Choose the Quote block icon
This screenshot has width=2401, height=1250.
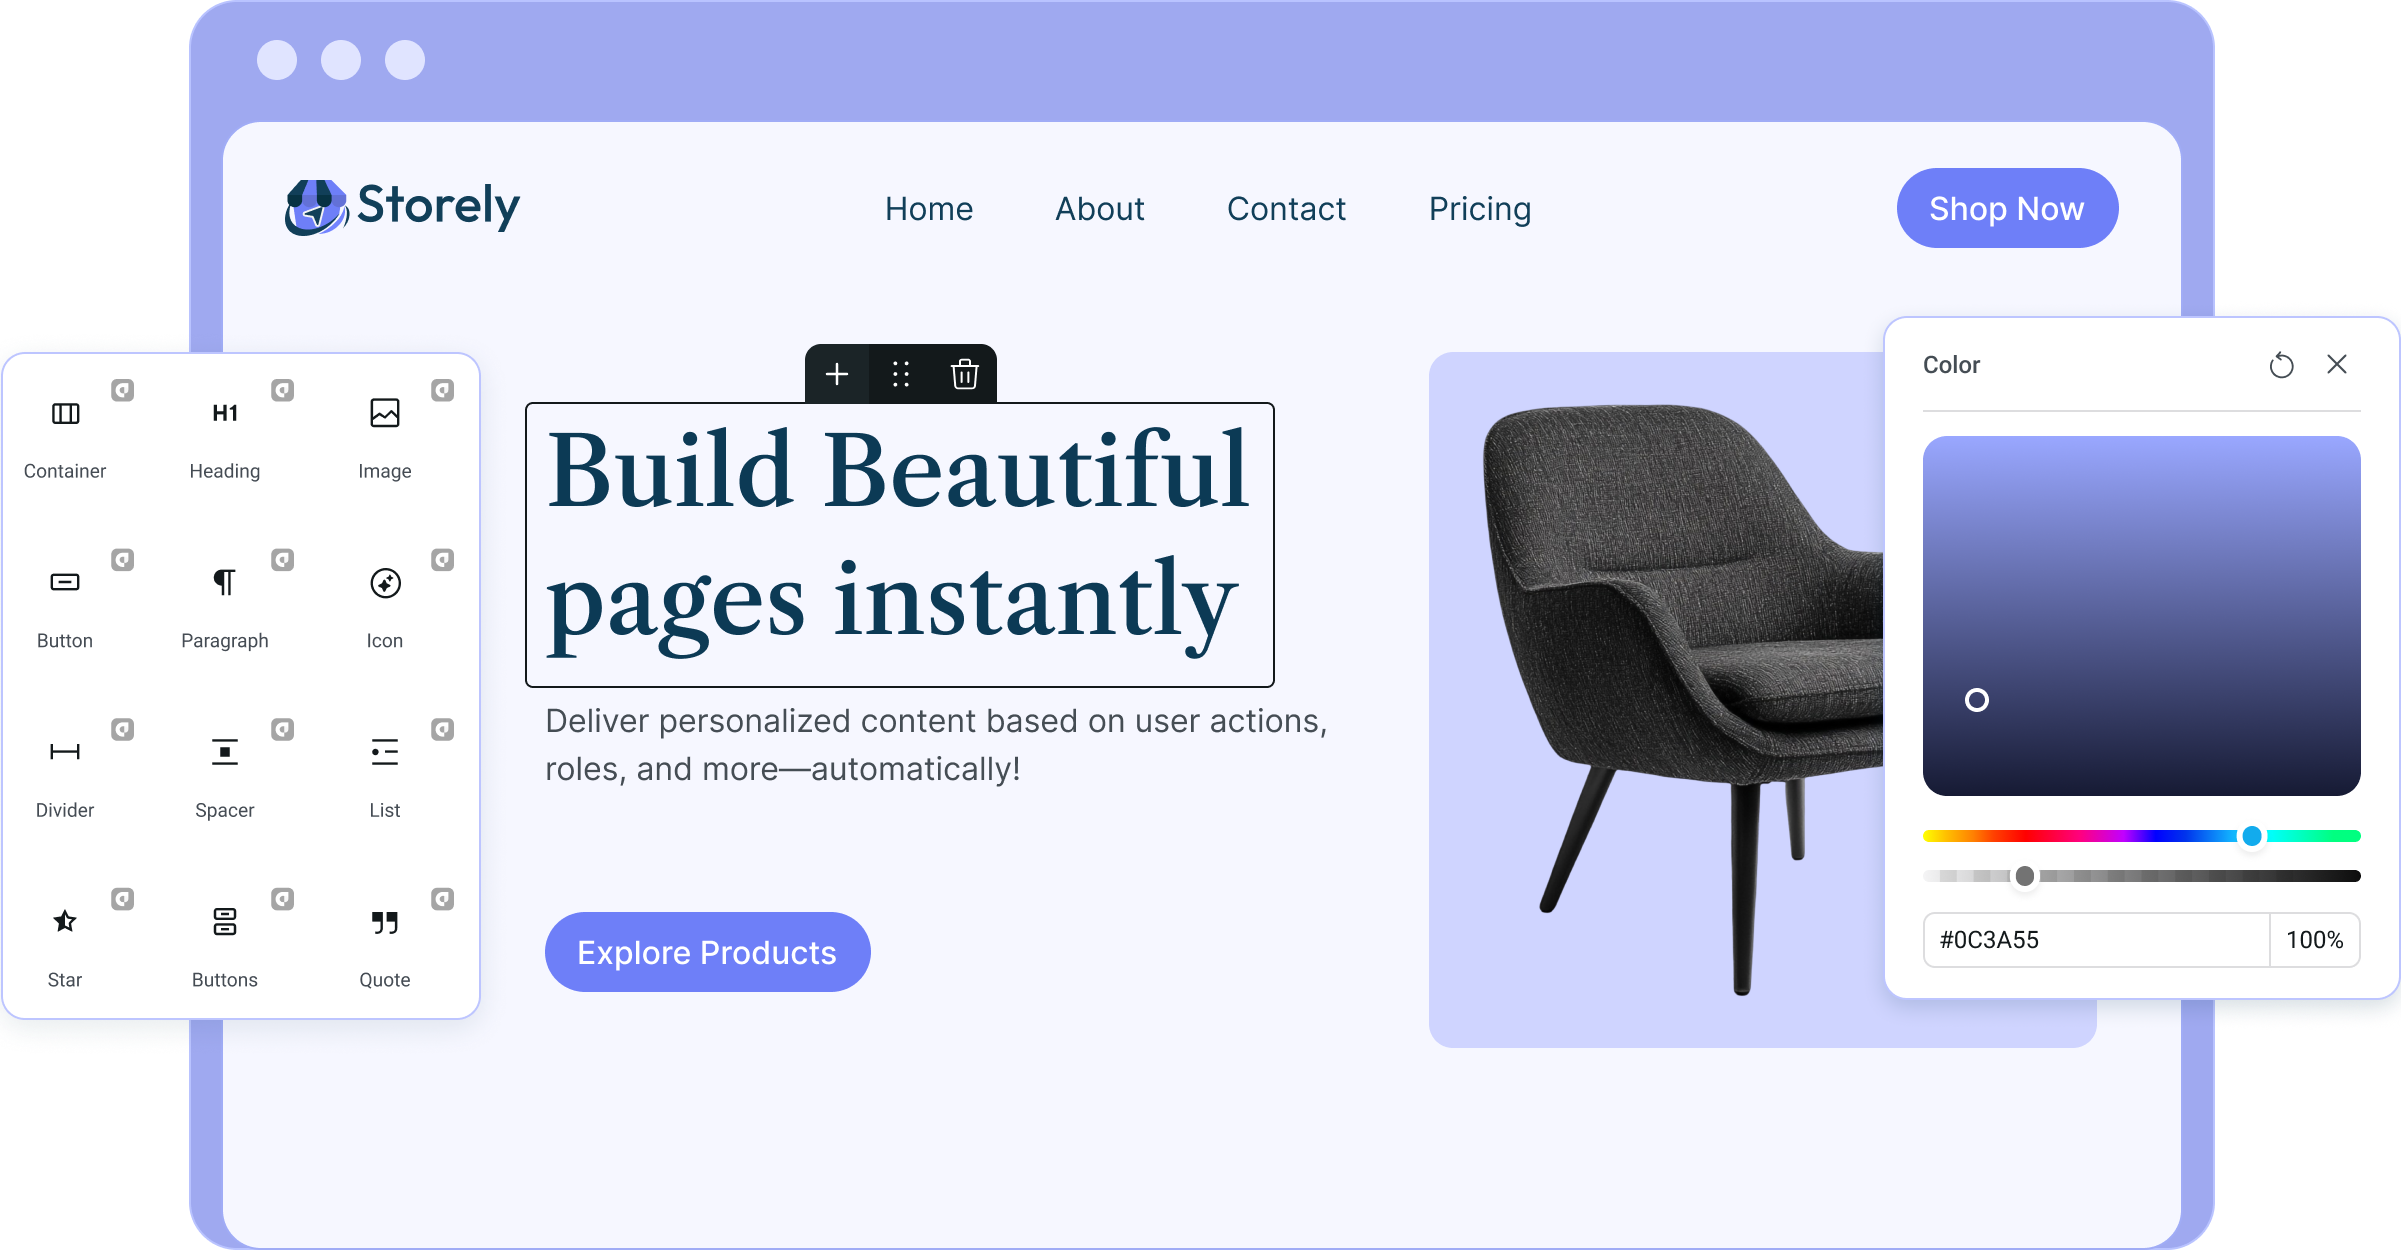pos(385,922)
